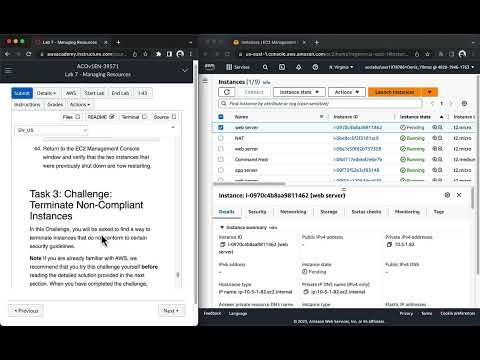Open the Launch instances split arrow
Screen dimensions: 480x360
(x=430, y=92)
